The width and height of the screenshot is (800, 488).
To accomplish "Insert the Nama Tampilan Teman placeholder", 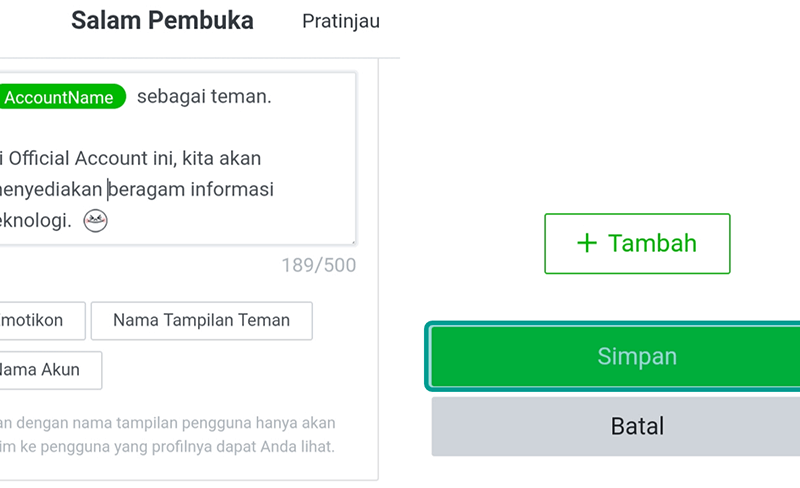I will pos(202,321).
